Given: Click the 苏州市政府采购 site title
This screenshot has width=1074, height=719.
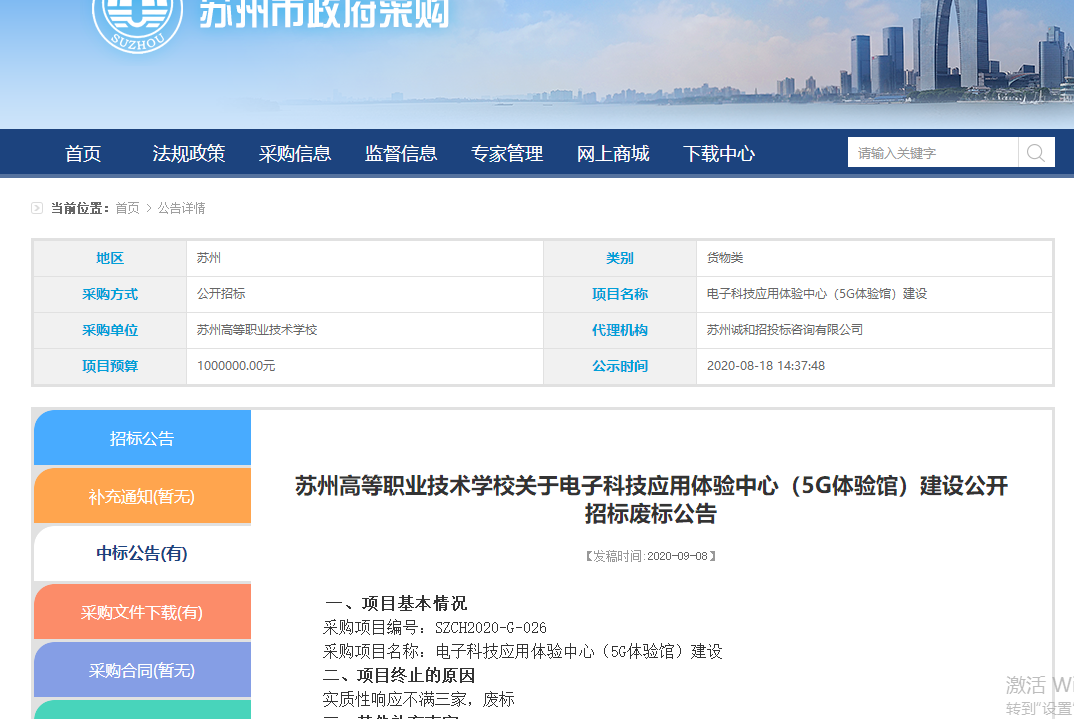Looking at the screenshot, I should point(324,14).
